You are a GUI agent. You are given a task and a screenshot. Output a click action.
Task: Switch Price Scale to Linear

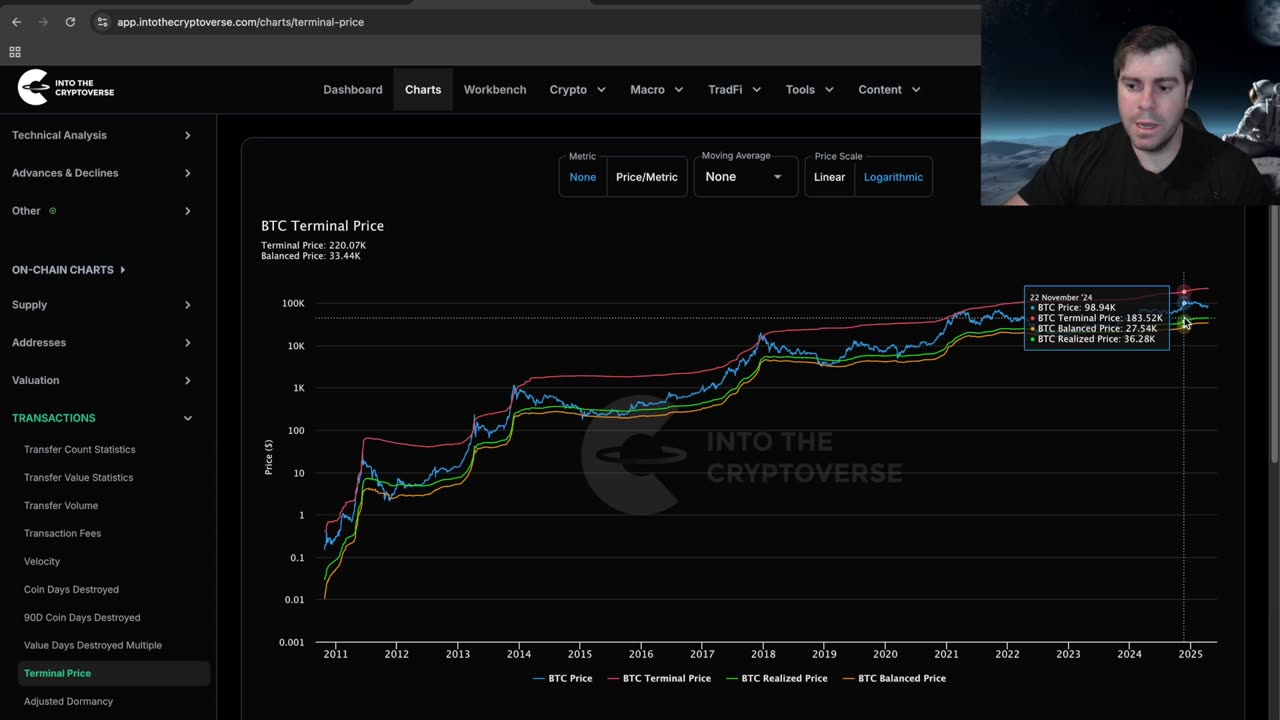coord(830,177)
